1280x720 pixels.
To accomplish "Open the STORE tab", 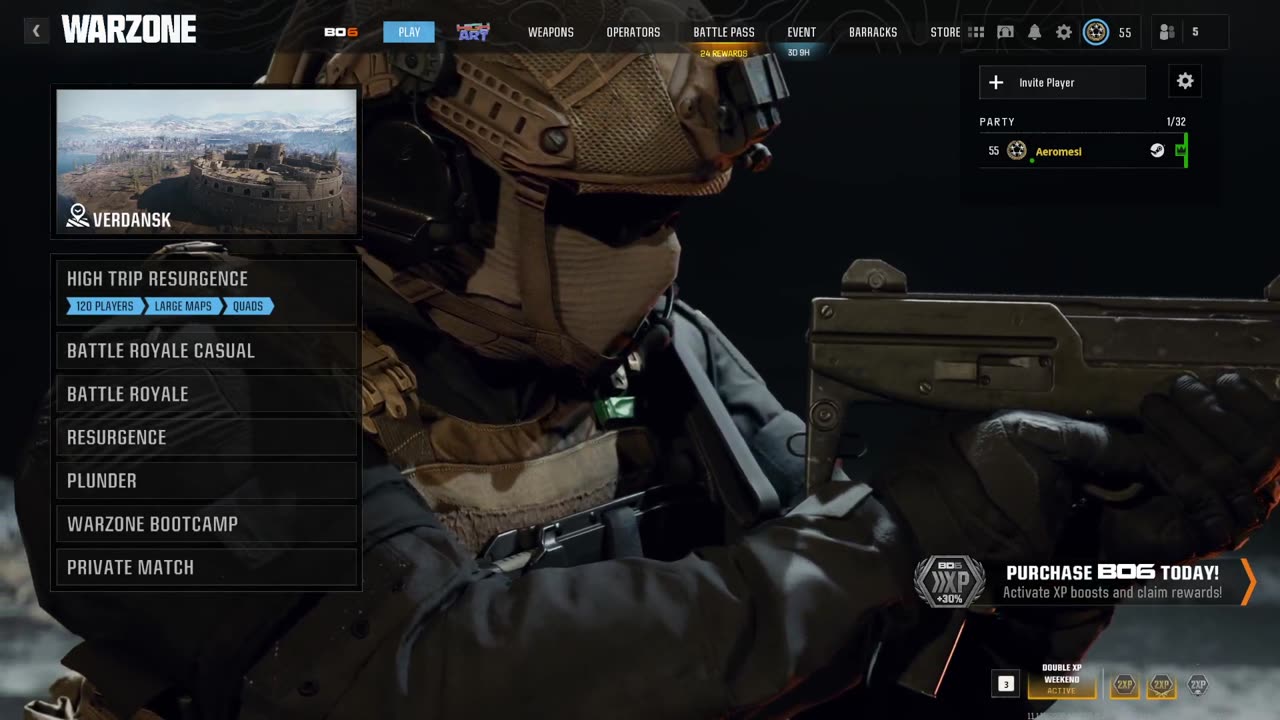I will (x=945, y=32).
